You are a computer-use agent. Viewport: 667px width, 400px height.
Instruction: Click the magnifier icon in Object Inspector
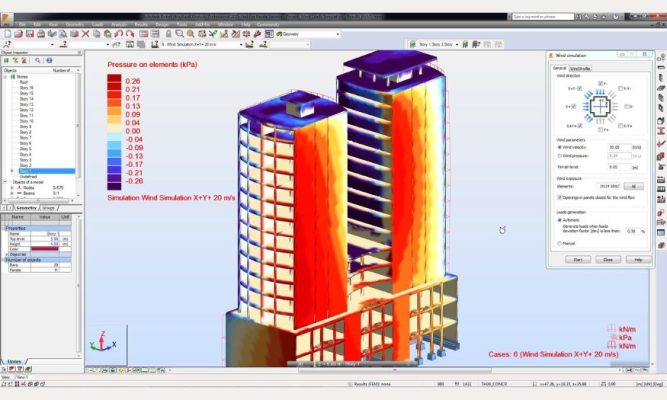(38, 60)
